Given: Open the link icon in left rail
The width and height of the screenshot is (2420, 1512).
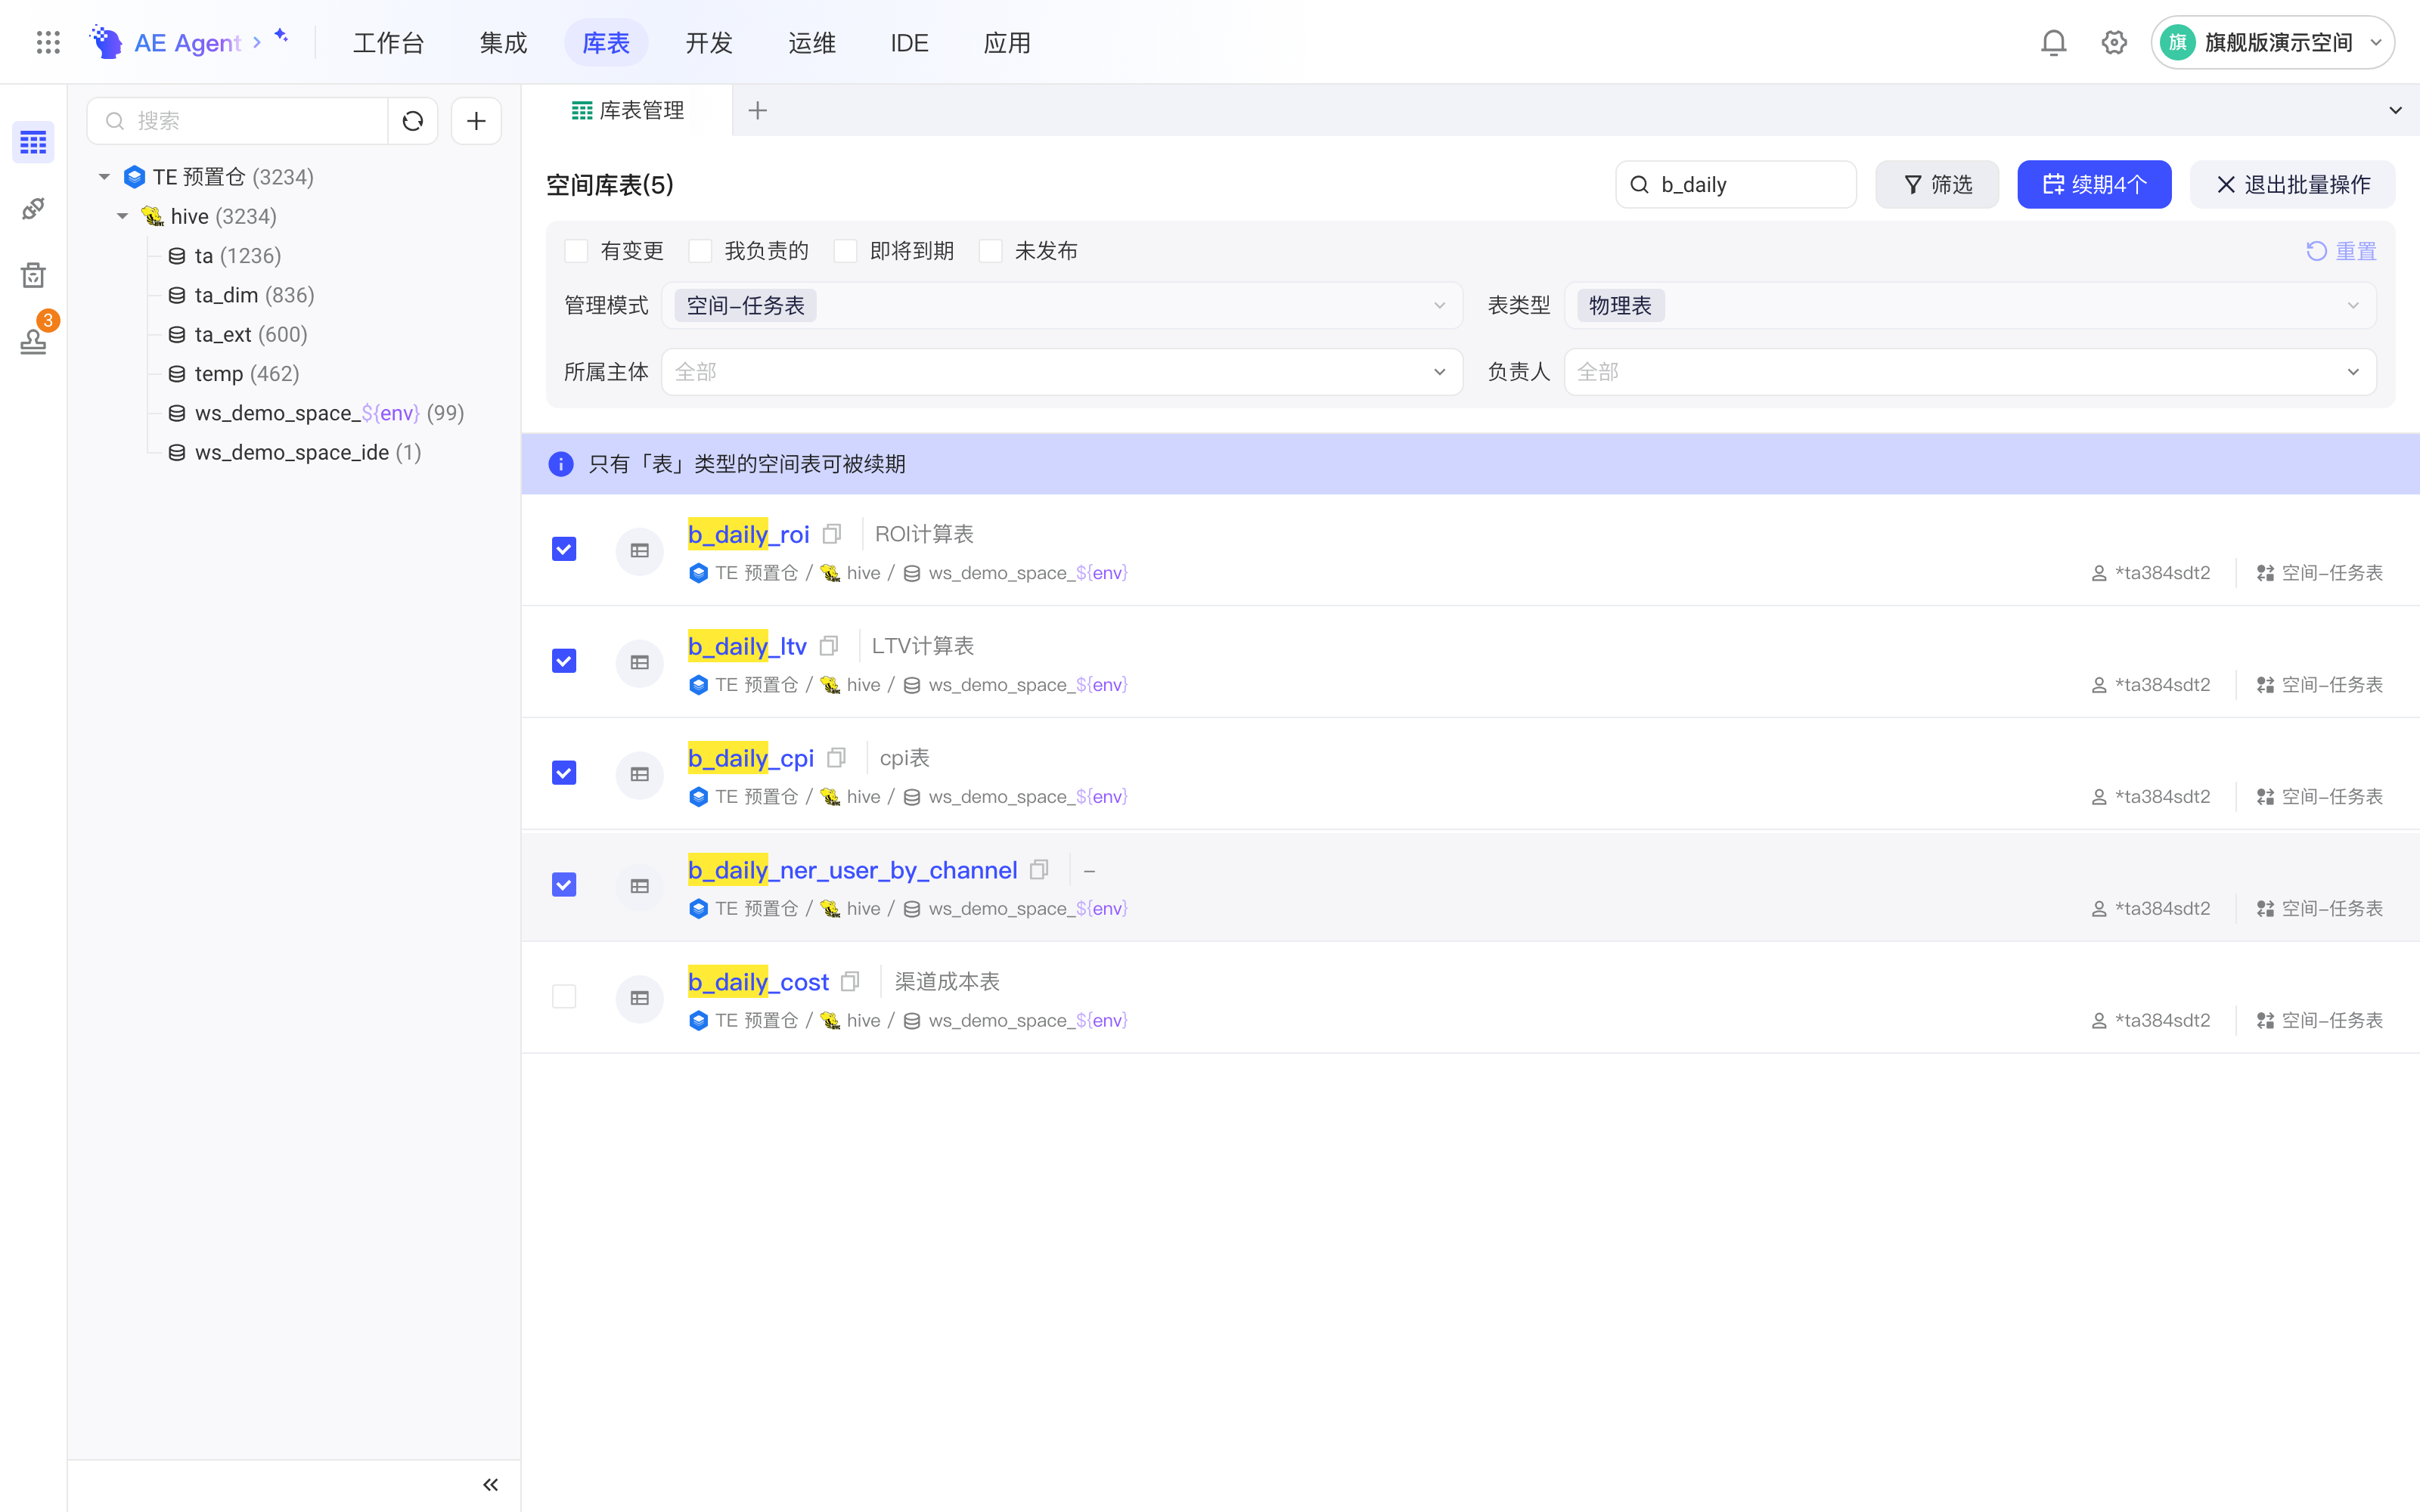Looking at the screenshot, I should pos(33,208).
